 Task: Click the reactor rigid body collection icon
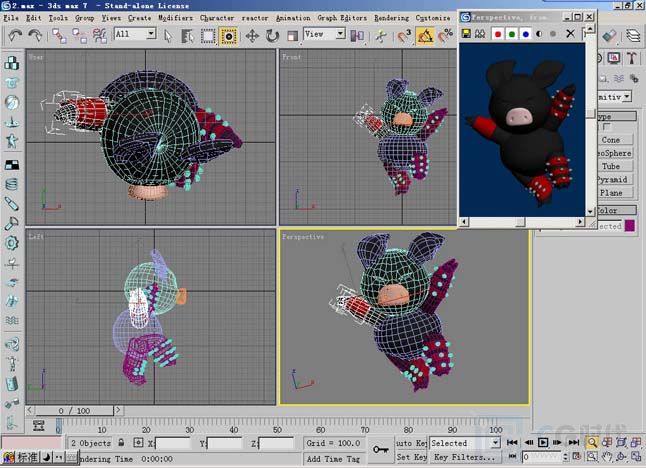pos(12,63)
